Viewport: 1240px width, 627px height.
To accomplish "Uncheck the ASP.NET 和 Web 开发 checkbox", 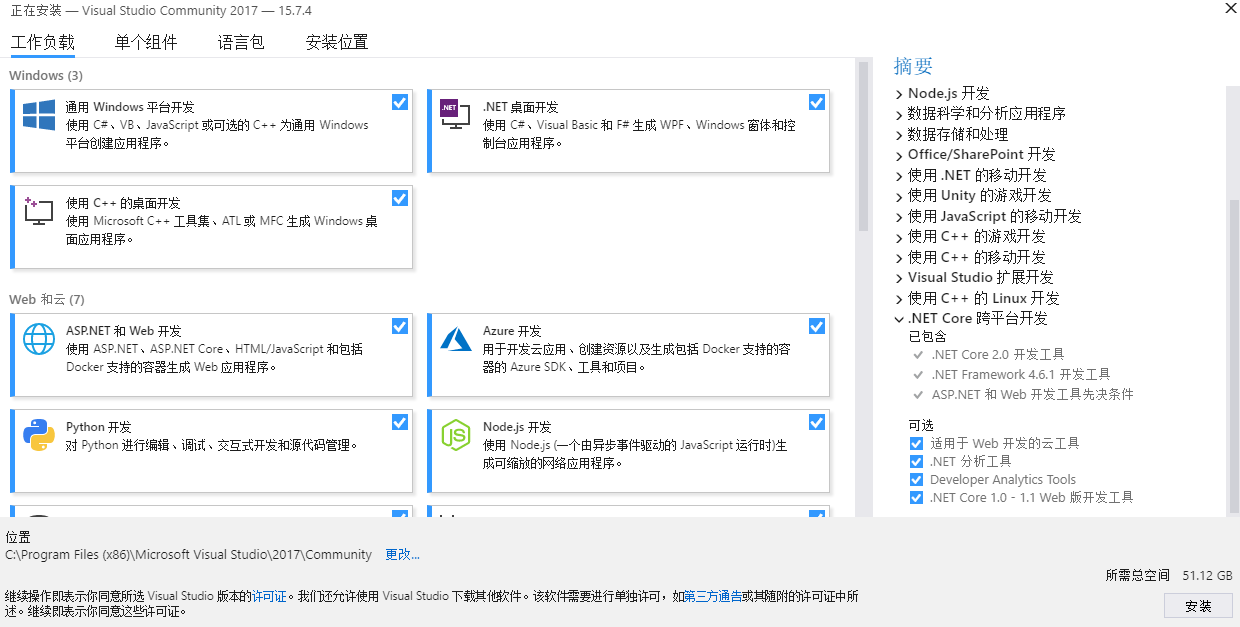I will 400,326.
